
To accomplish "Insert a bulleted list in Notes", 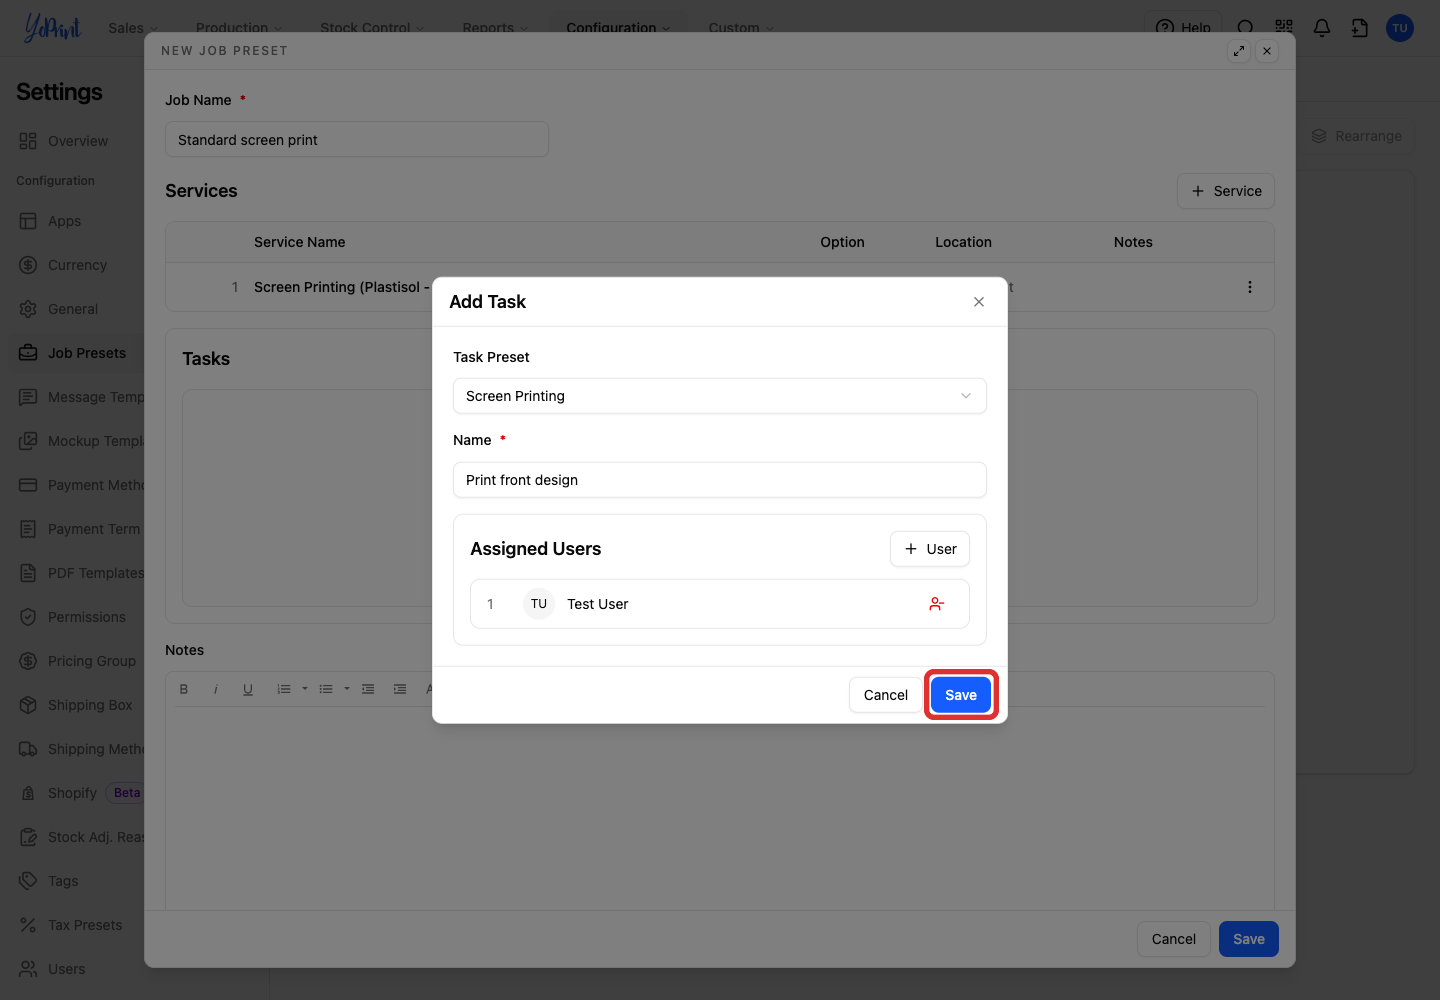I will [326, 689].
